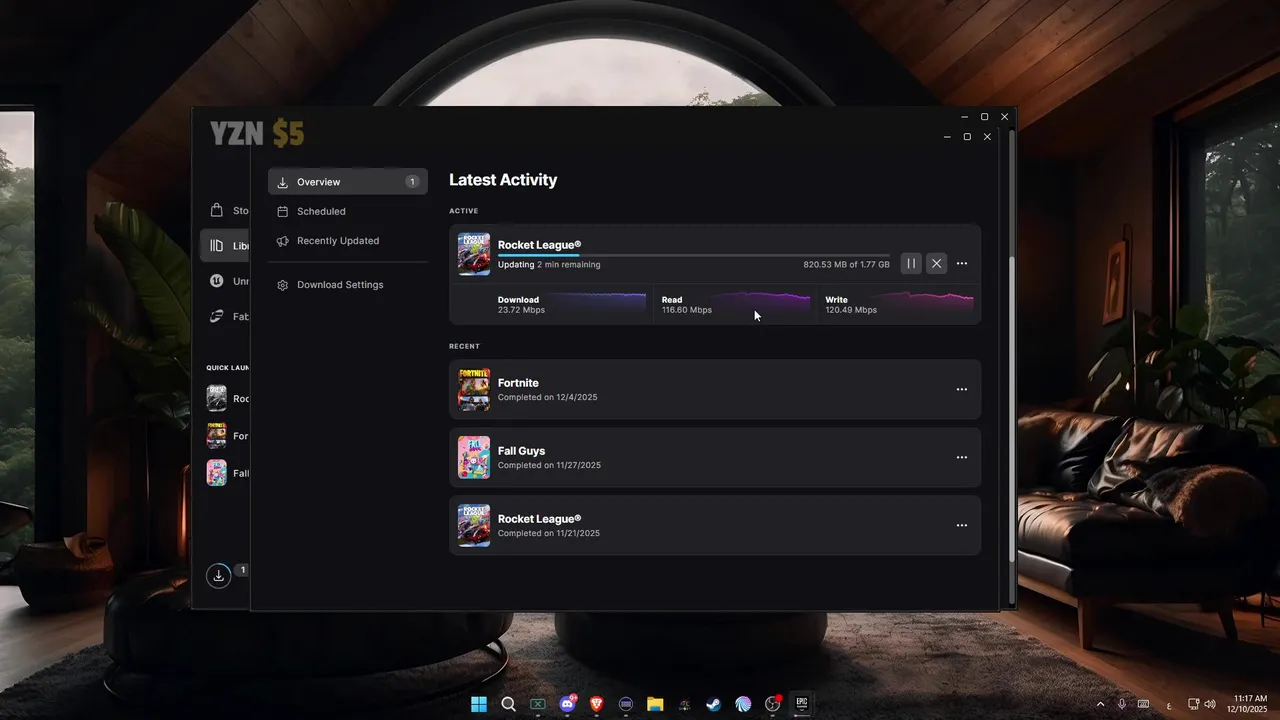Open the Fortnite three-dot menu
Image resolution: width=1280 pixels, height=720 pixels.
(962, 389)
